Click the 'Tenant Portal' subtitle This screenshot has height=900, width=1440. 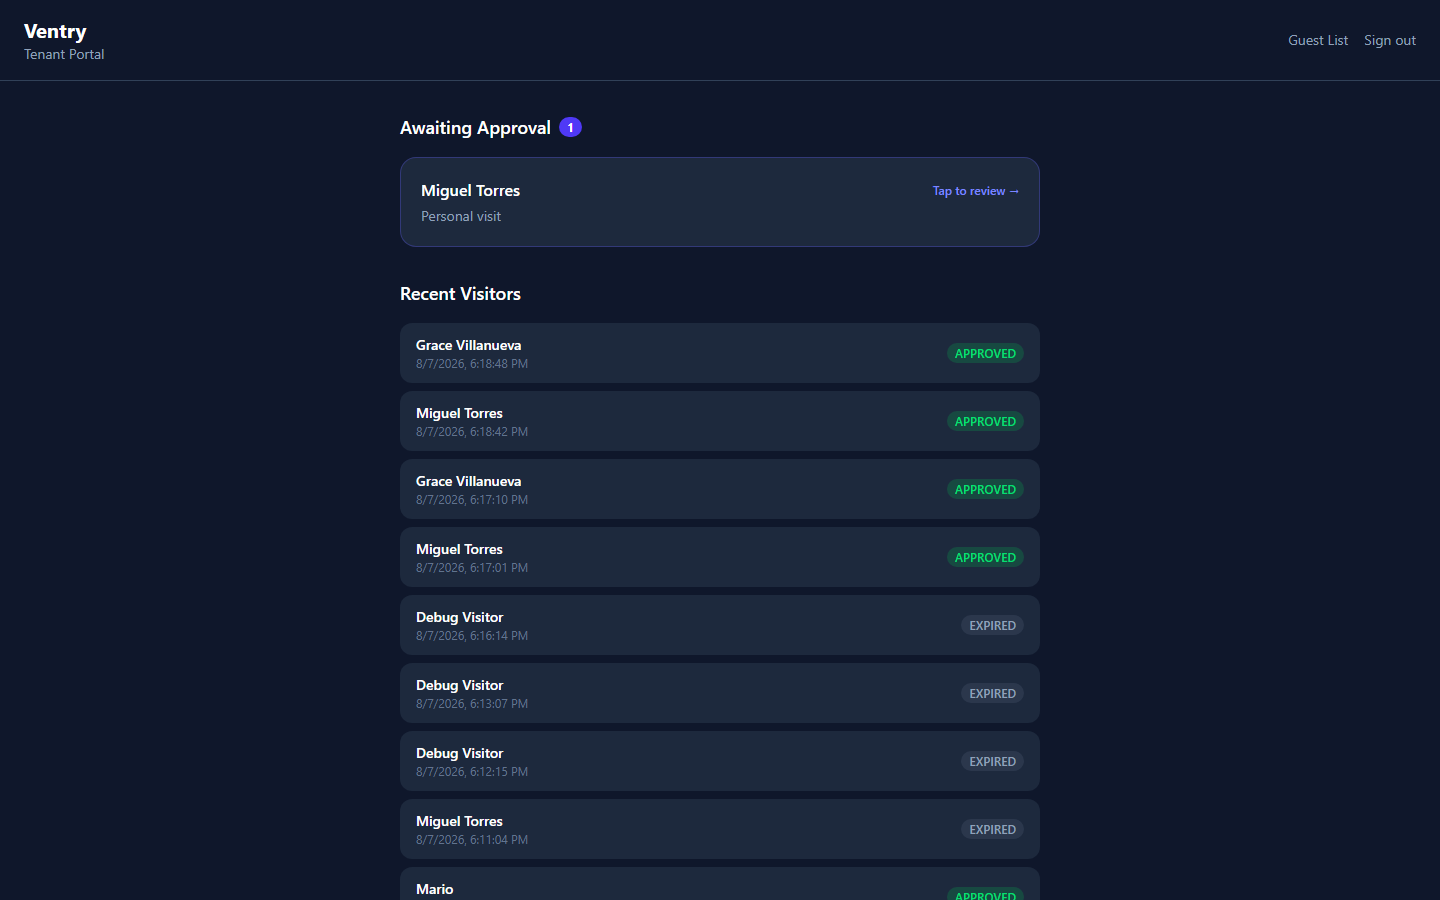(x=64, y=54)
